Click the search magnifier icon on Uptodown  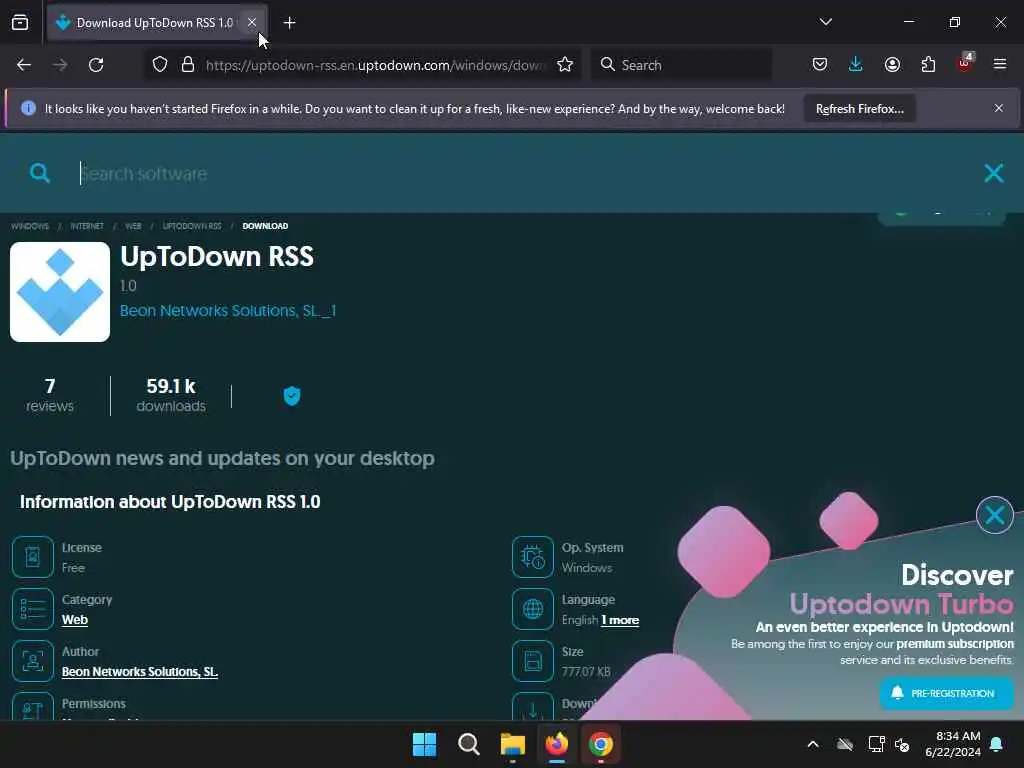point(40,173)
